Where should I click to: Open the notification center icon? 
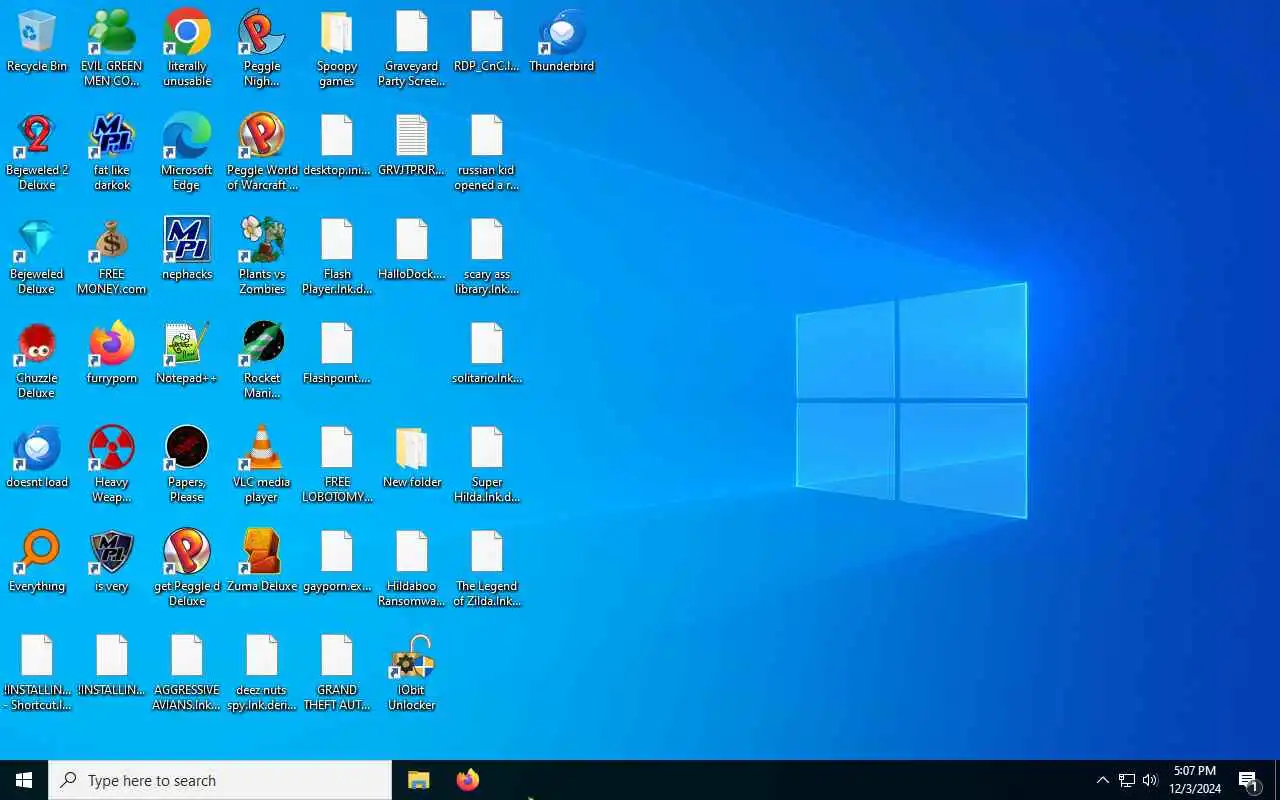(1248, 780)
